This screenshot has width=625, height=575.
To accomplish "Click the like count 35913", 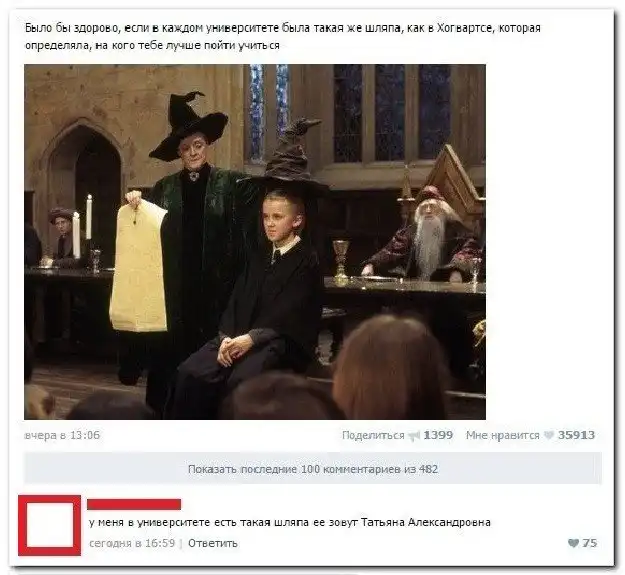I will coord(576,435).
